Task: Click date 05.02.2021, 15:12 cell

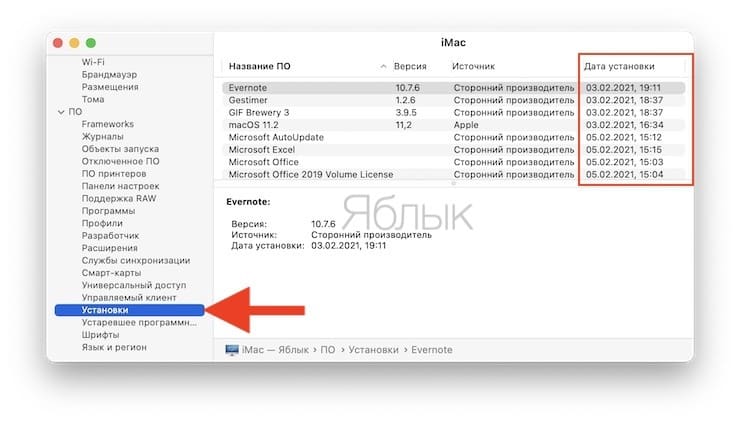Action: click(624, 137)
